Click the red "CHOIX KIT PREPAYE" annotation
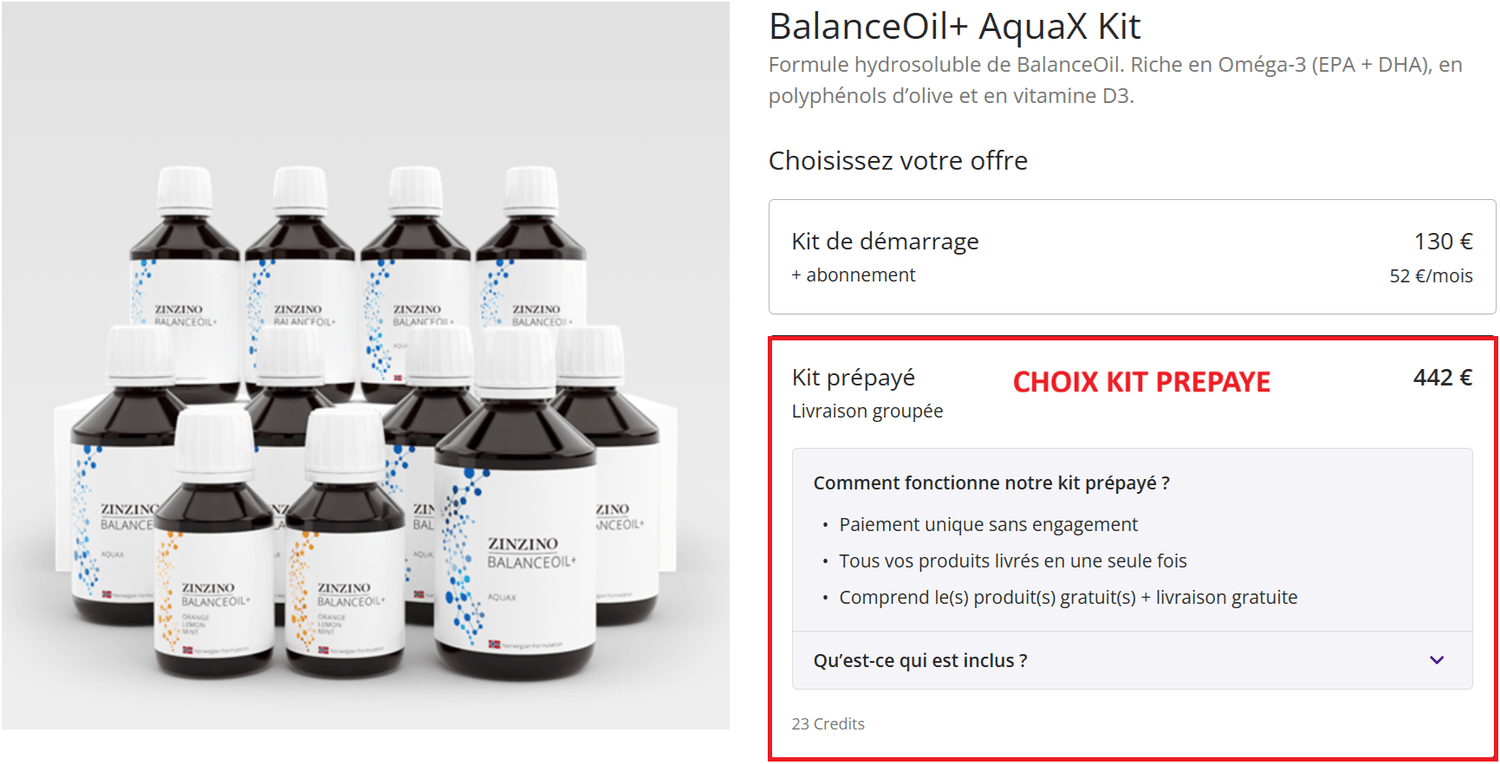The width and height of the screenshot is (1500, 764). [x=1141, y=382]
